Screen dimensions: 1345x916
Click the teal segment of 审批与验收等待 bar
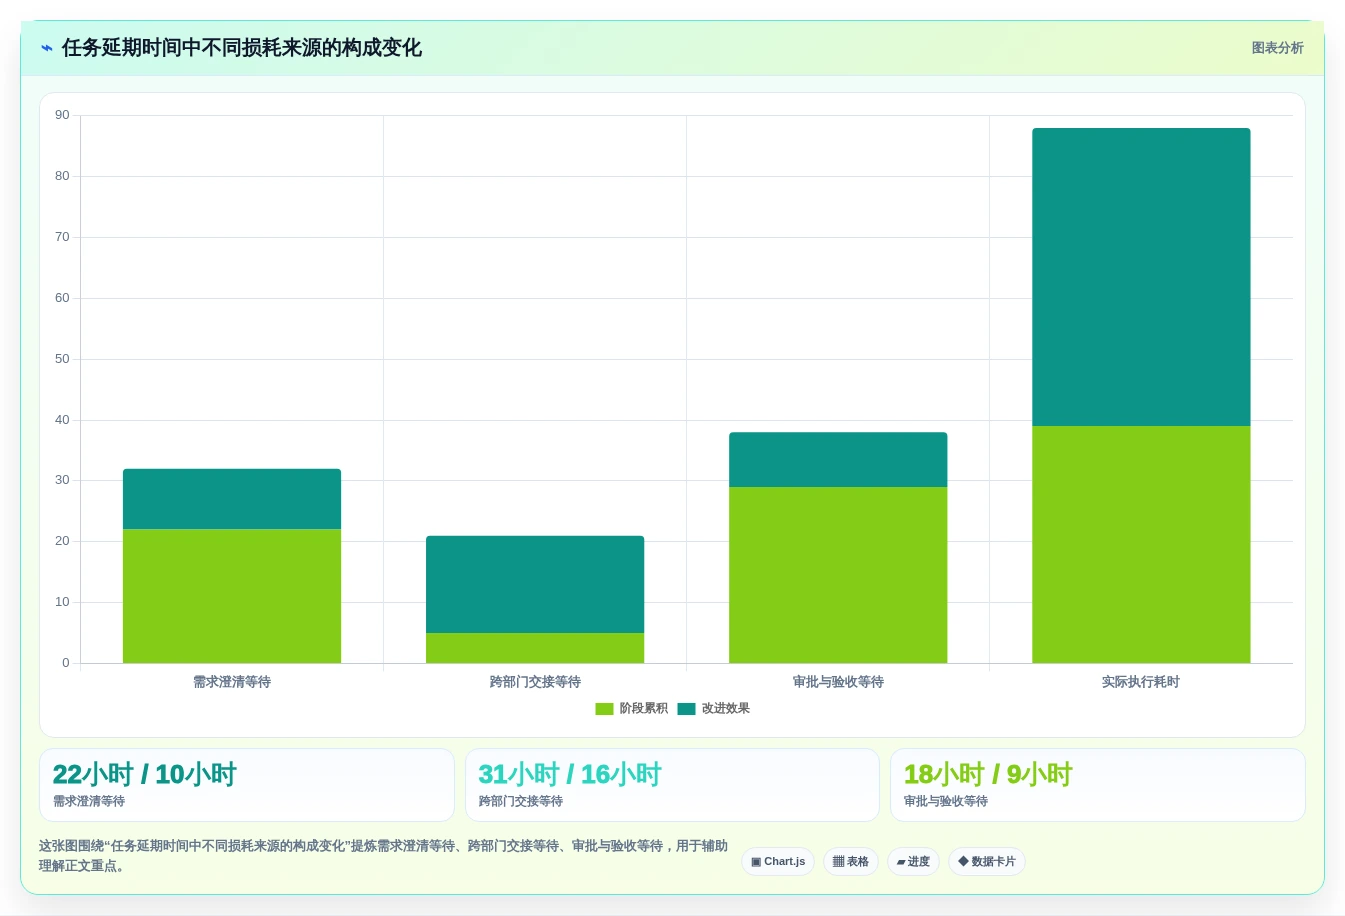pyautogui.click(x=838, y=460)
